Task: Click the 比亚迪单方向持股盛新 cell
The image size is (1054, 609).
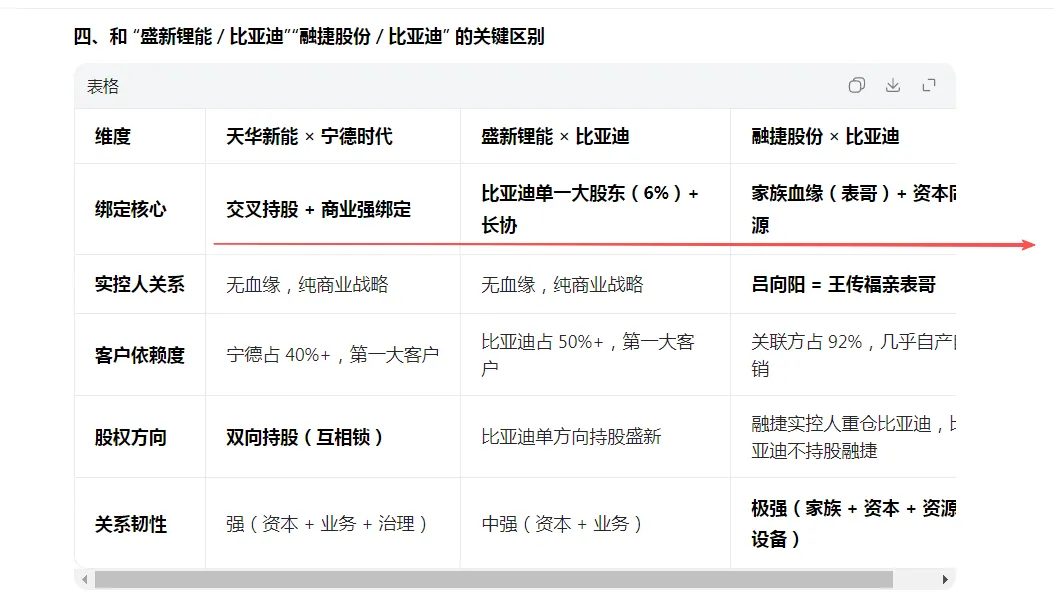Action: (x=571, y=438)
